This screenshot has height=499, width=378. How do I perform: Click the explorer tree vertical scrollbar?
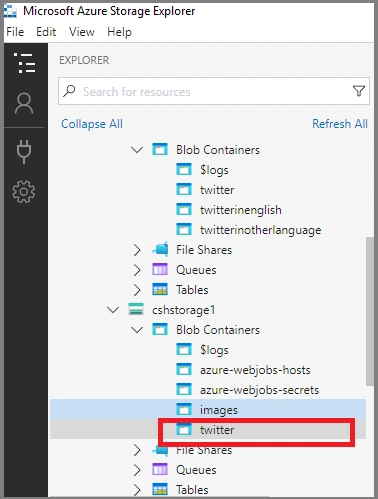pyautogui.click(x=369, y=311)
